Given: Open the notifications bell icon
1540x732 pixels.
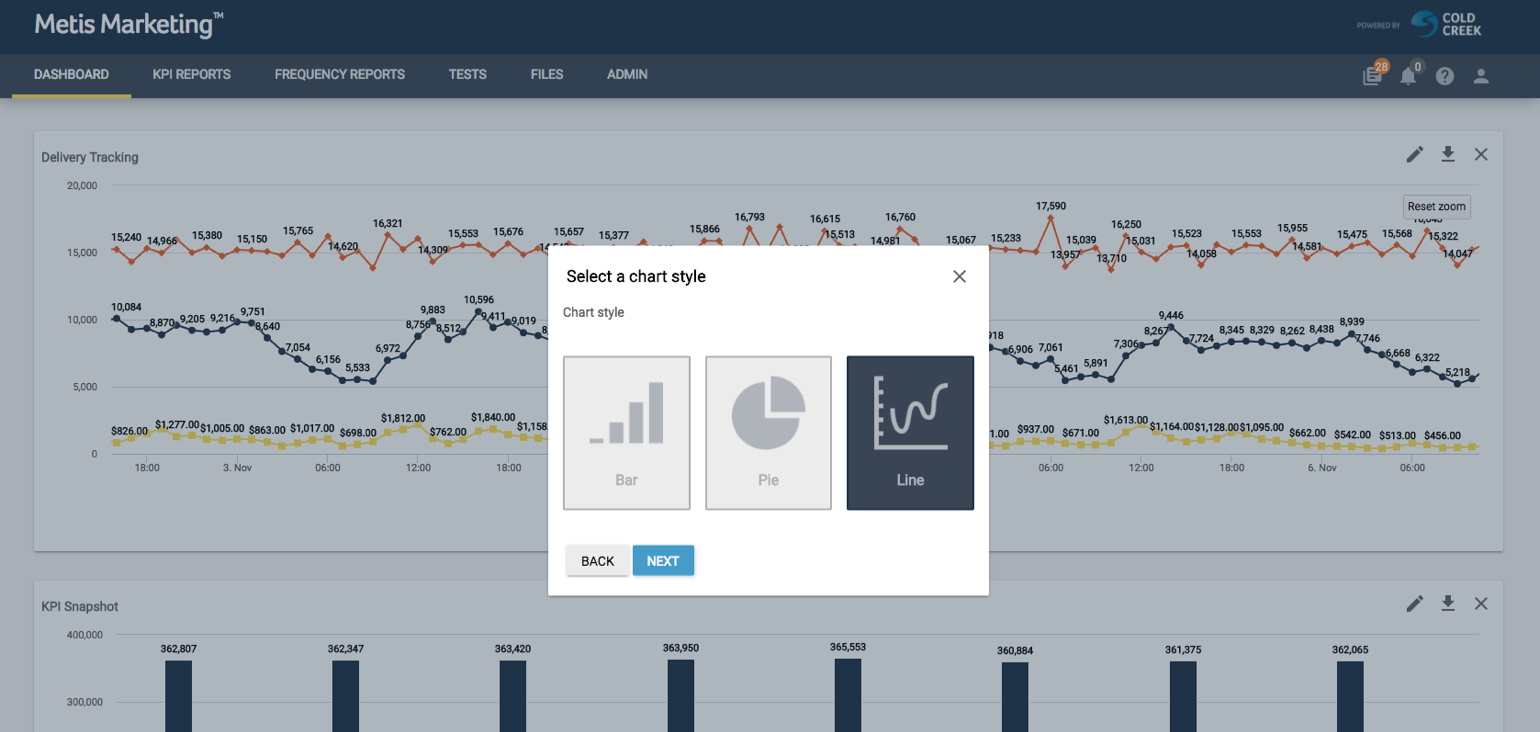Looking at the screenshot, I should click(1408, 75).
